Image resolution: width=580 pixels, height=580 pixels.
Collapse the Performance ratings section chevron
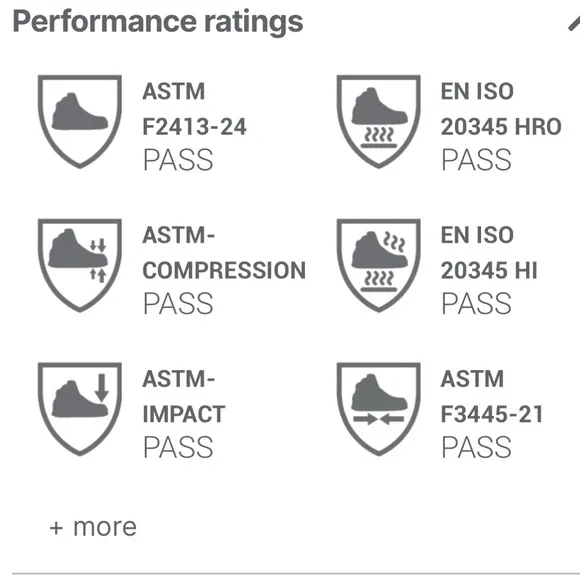point(574,24)
